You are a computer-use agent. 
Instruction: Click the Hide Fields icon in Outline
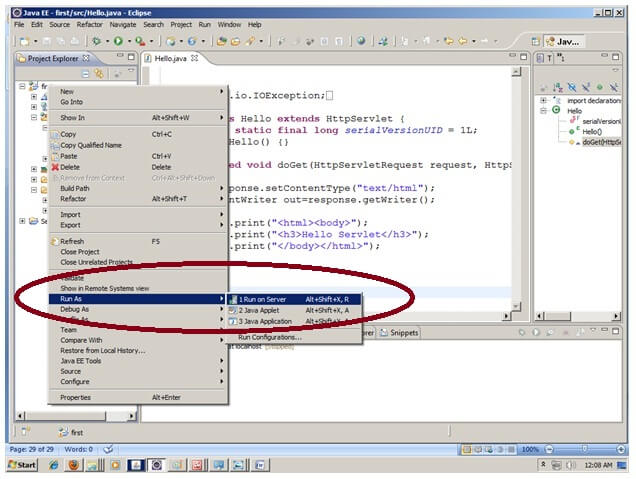572,87
